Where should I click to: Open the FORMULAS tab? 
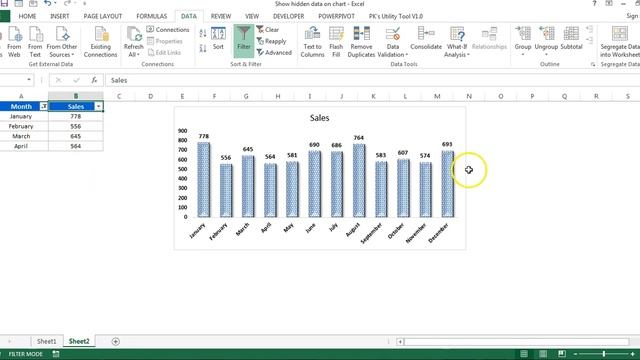pyautogui.click(x=151, y=16)
